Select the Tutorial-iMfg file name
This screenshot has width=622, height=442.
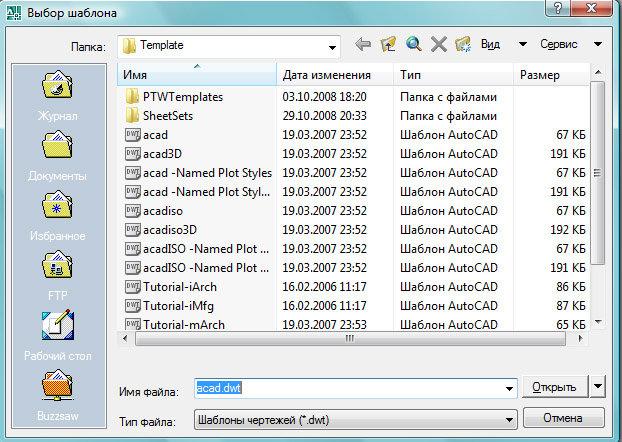tap(178, 306)
